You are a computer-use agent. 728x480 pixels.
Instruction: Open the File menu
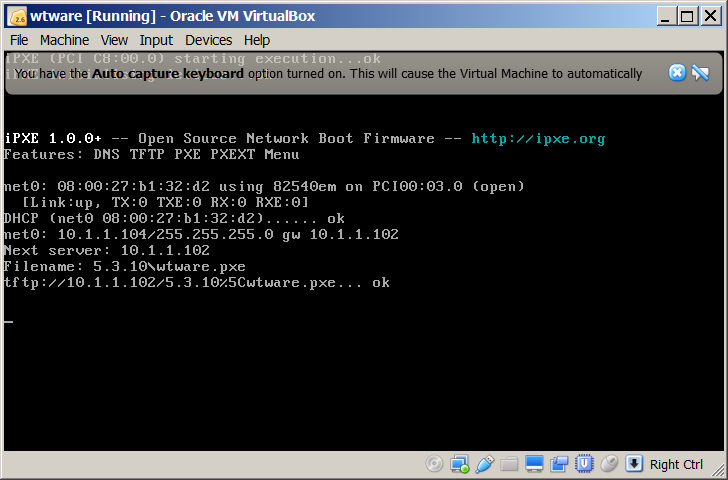(19, 40)
